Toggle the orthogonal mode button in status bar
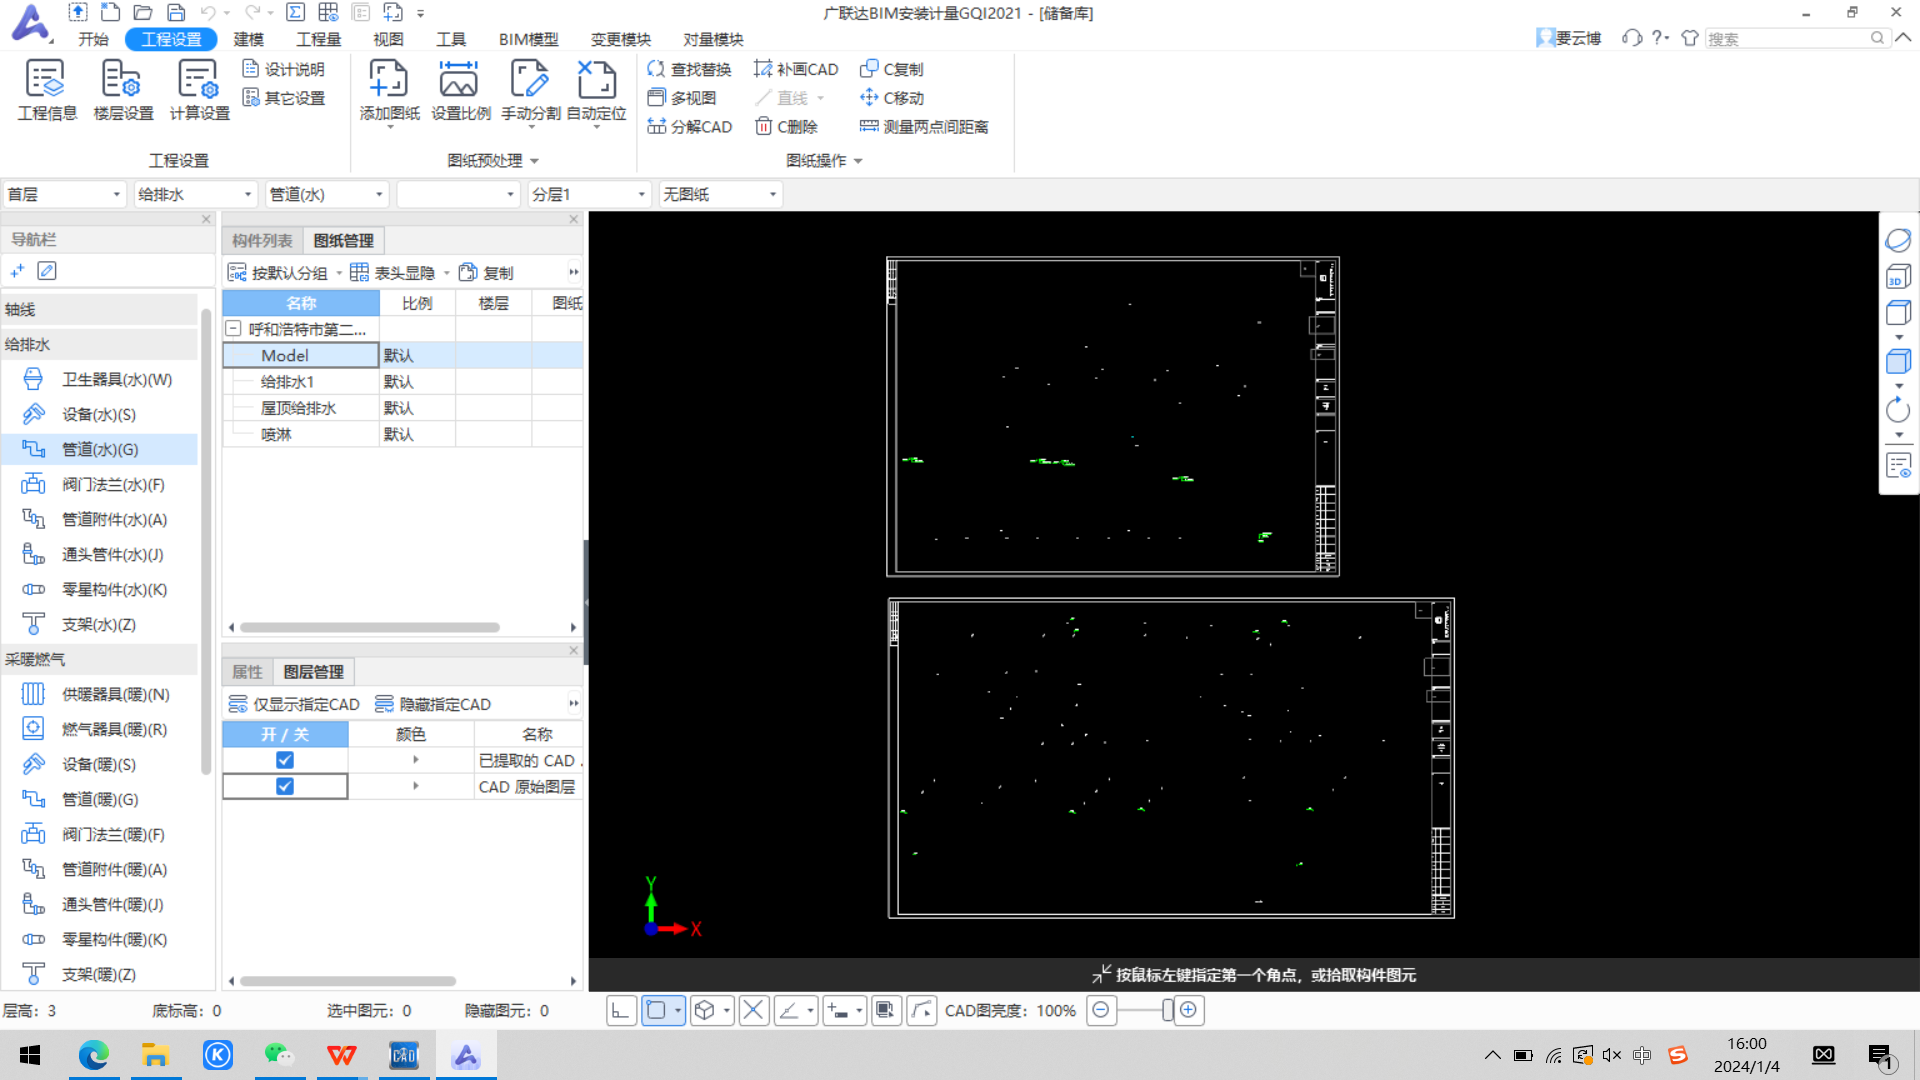This screenshot has height=1080, width=1920. pyautogui.click(x=621, y=1010)
